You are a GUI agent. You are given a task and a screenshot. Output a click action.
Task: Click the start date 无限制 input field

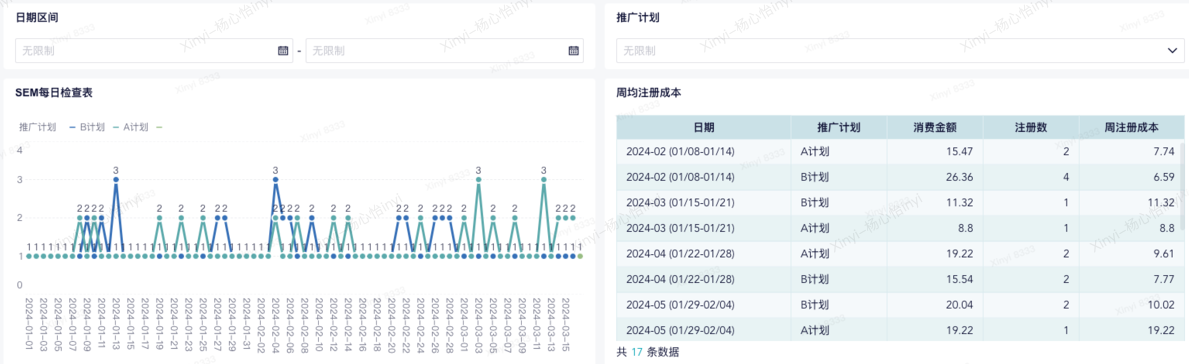154,51
